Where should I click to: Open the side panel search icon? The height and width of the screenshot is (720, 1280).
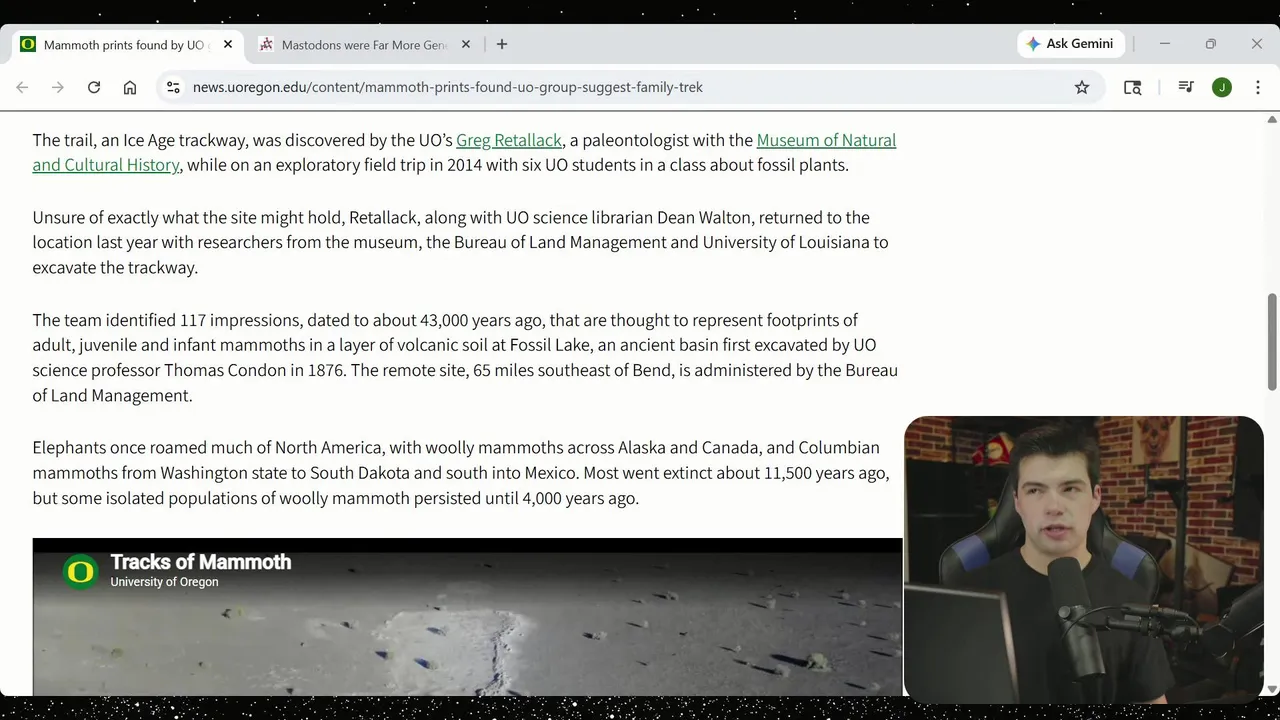[x=1132, y=87]
